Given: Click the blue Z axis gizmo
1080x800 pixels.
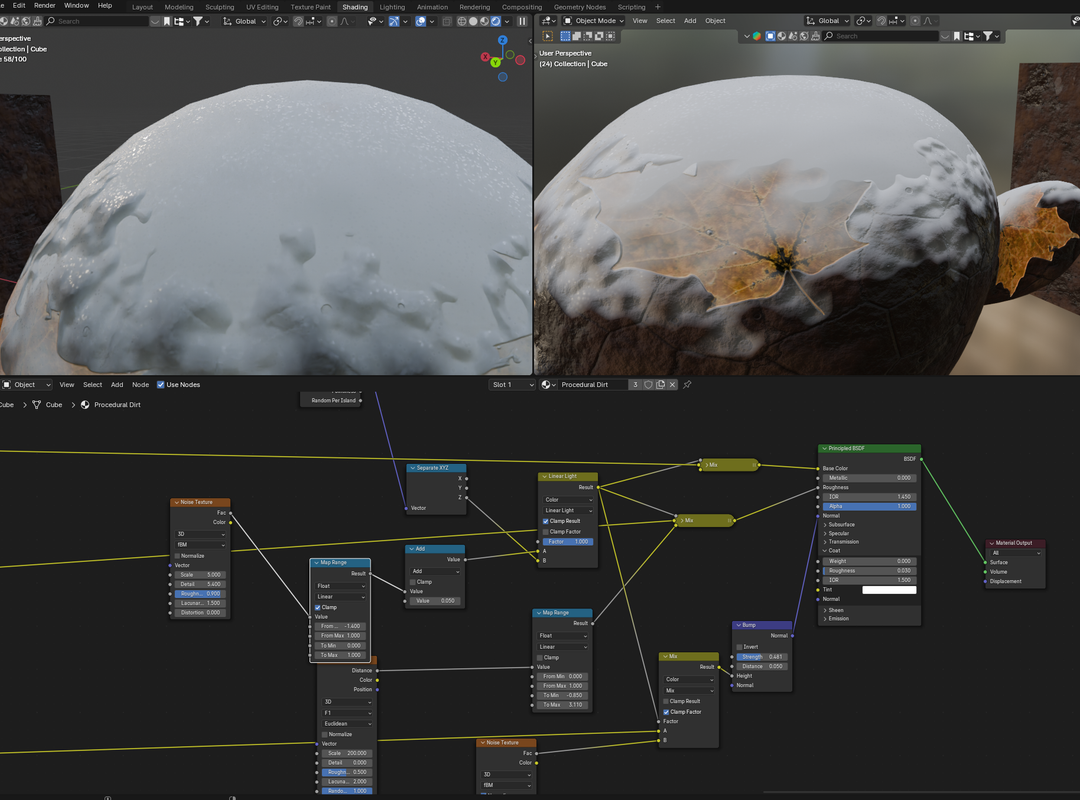Looking at the screenshot, I should (503, 41).
